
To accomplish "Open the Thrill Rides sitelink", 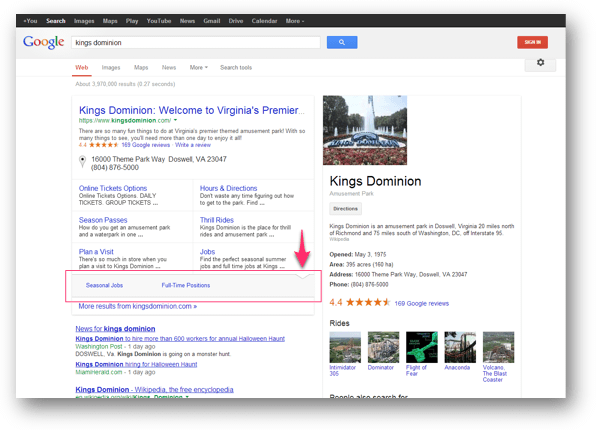I will click(x=217, y=220).
